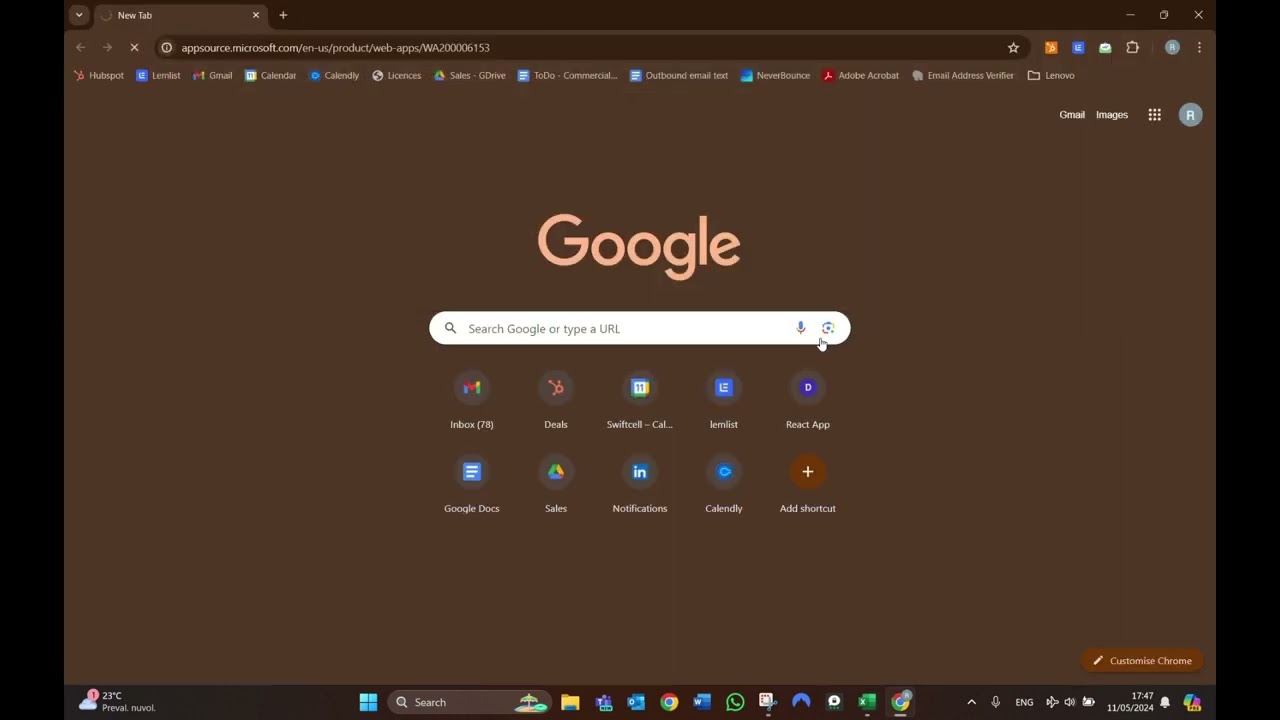Click the voice search microphone icon
The image size is (1280, 720).
[x=800, y=328]
